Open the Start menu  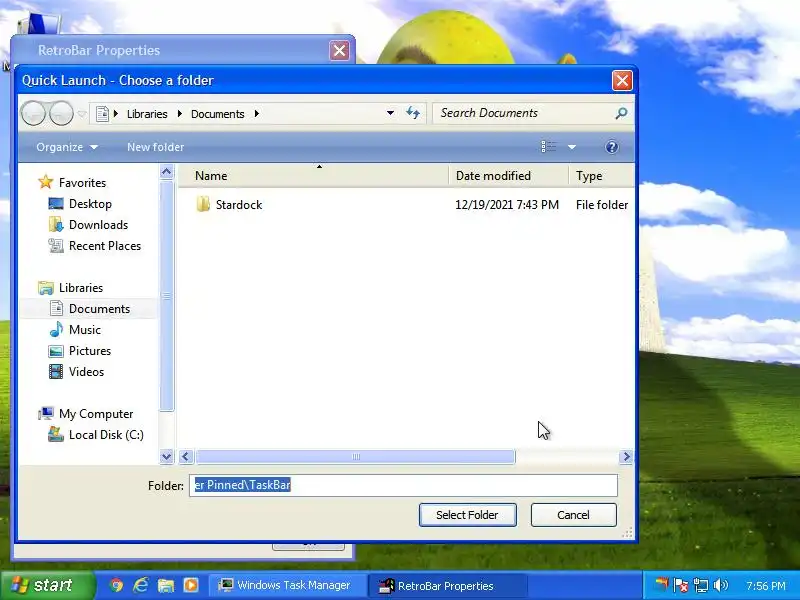tap(47, 585)
